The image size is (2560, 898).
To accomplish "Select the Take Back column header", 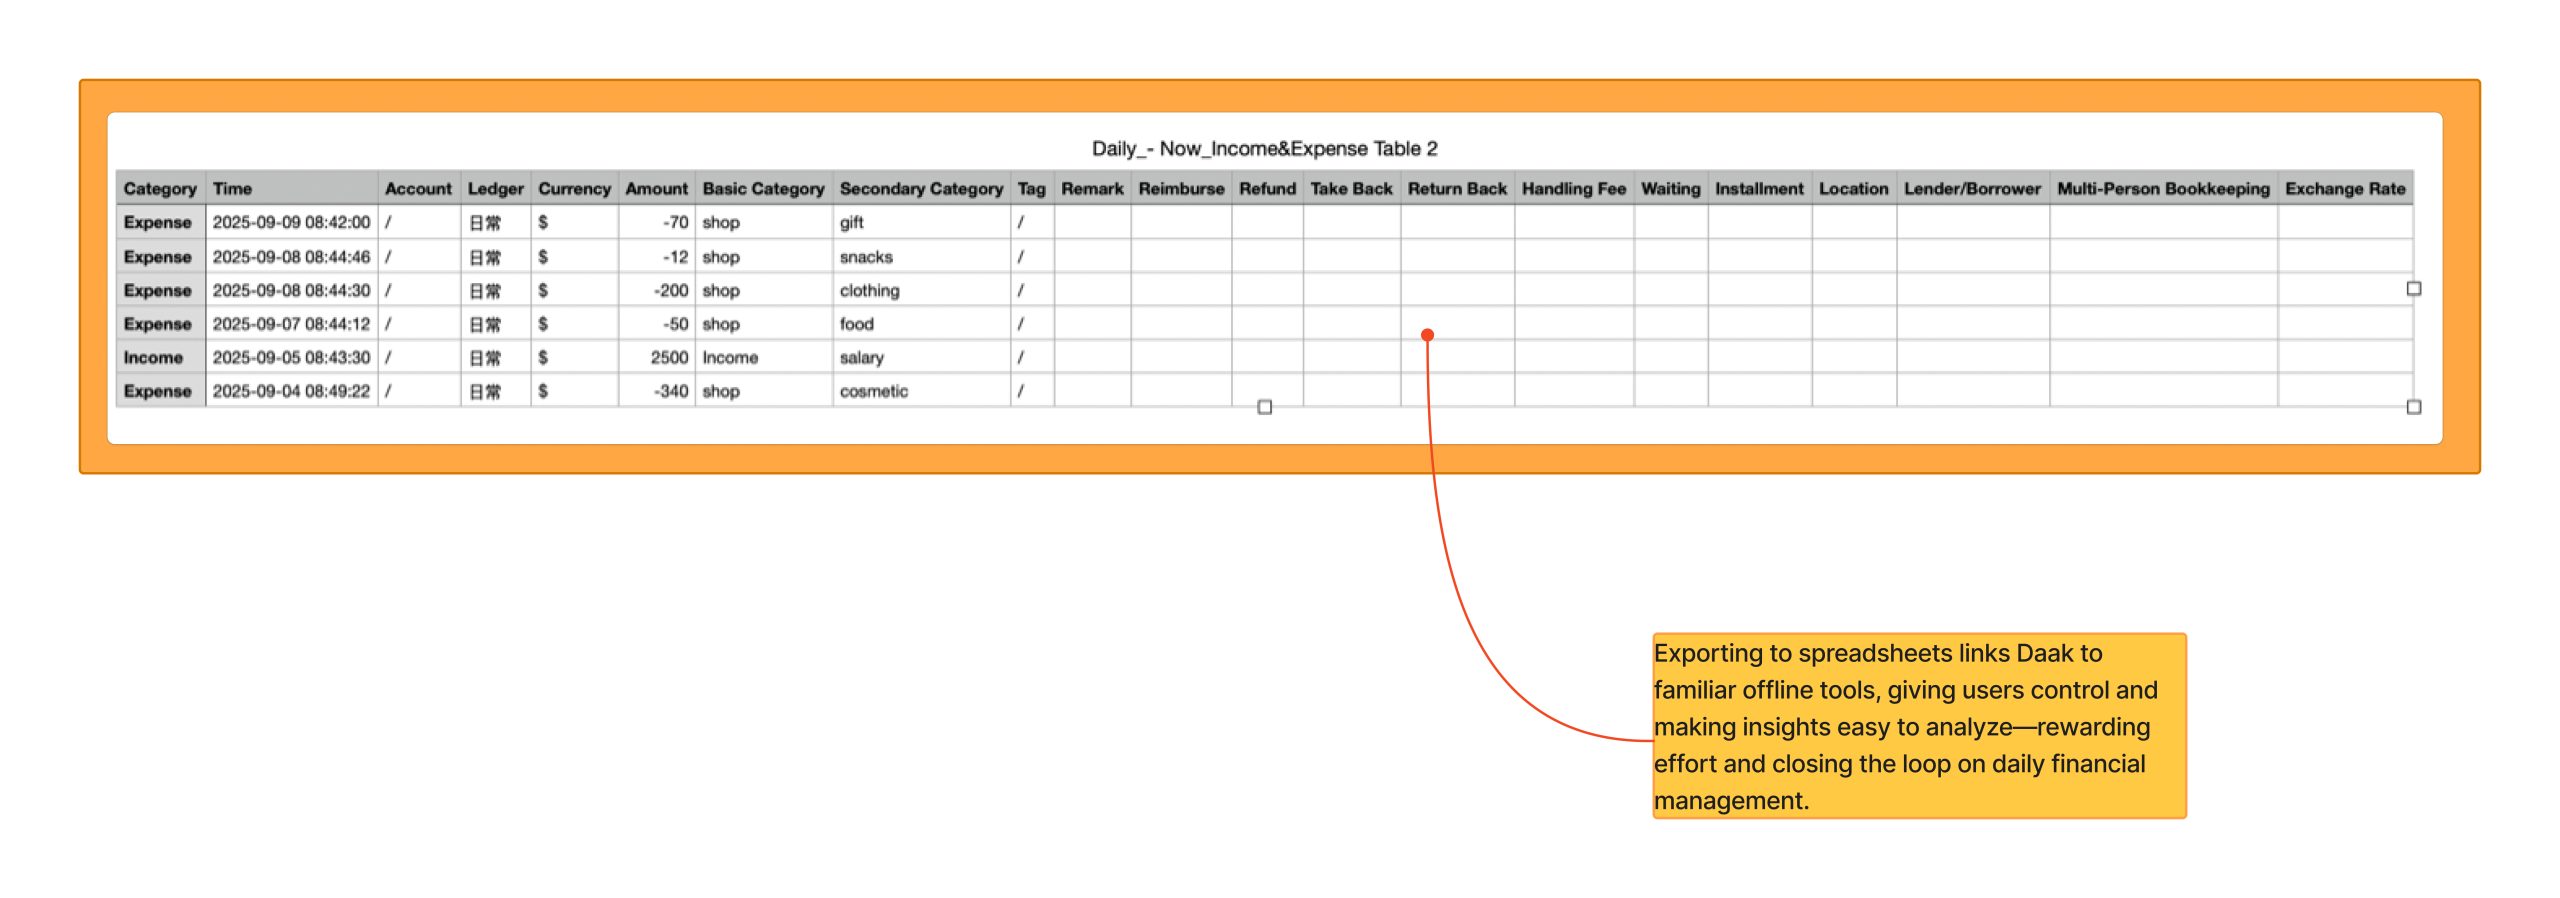I will 1351,188.
